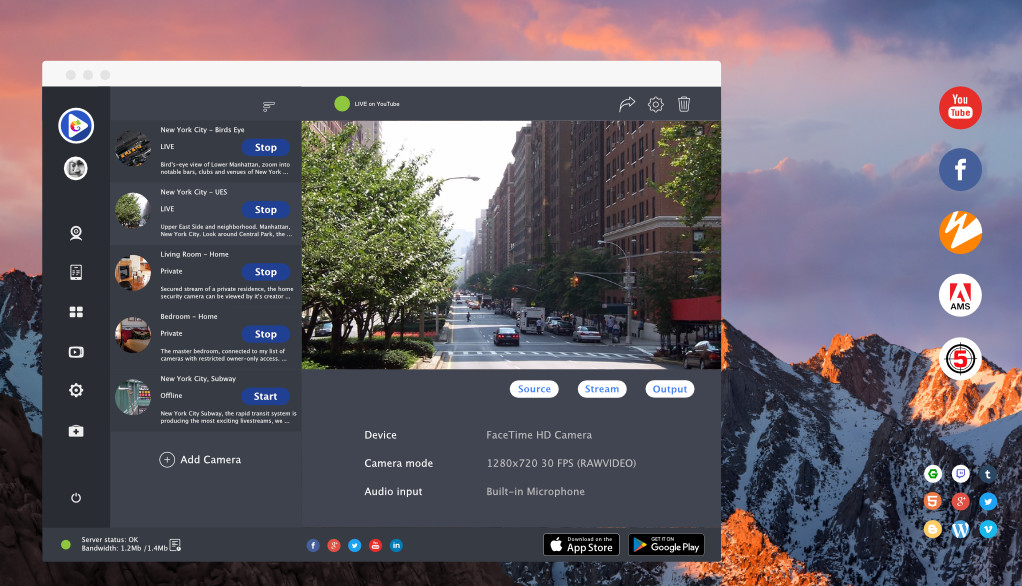
Task: Click Get it on Google Play badge
Action: point(666,544)
